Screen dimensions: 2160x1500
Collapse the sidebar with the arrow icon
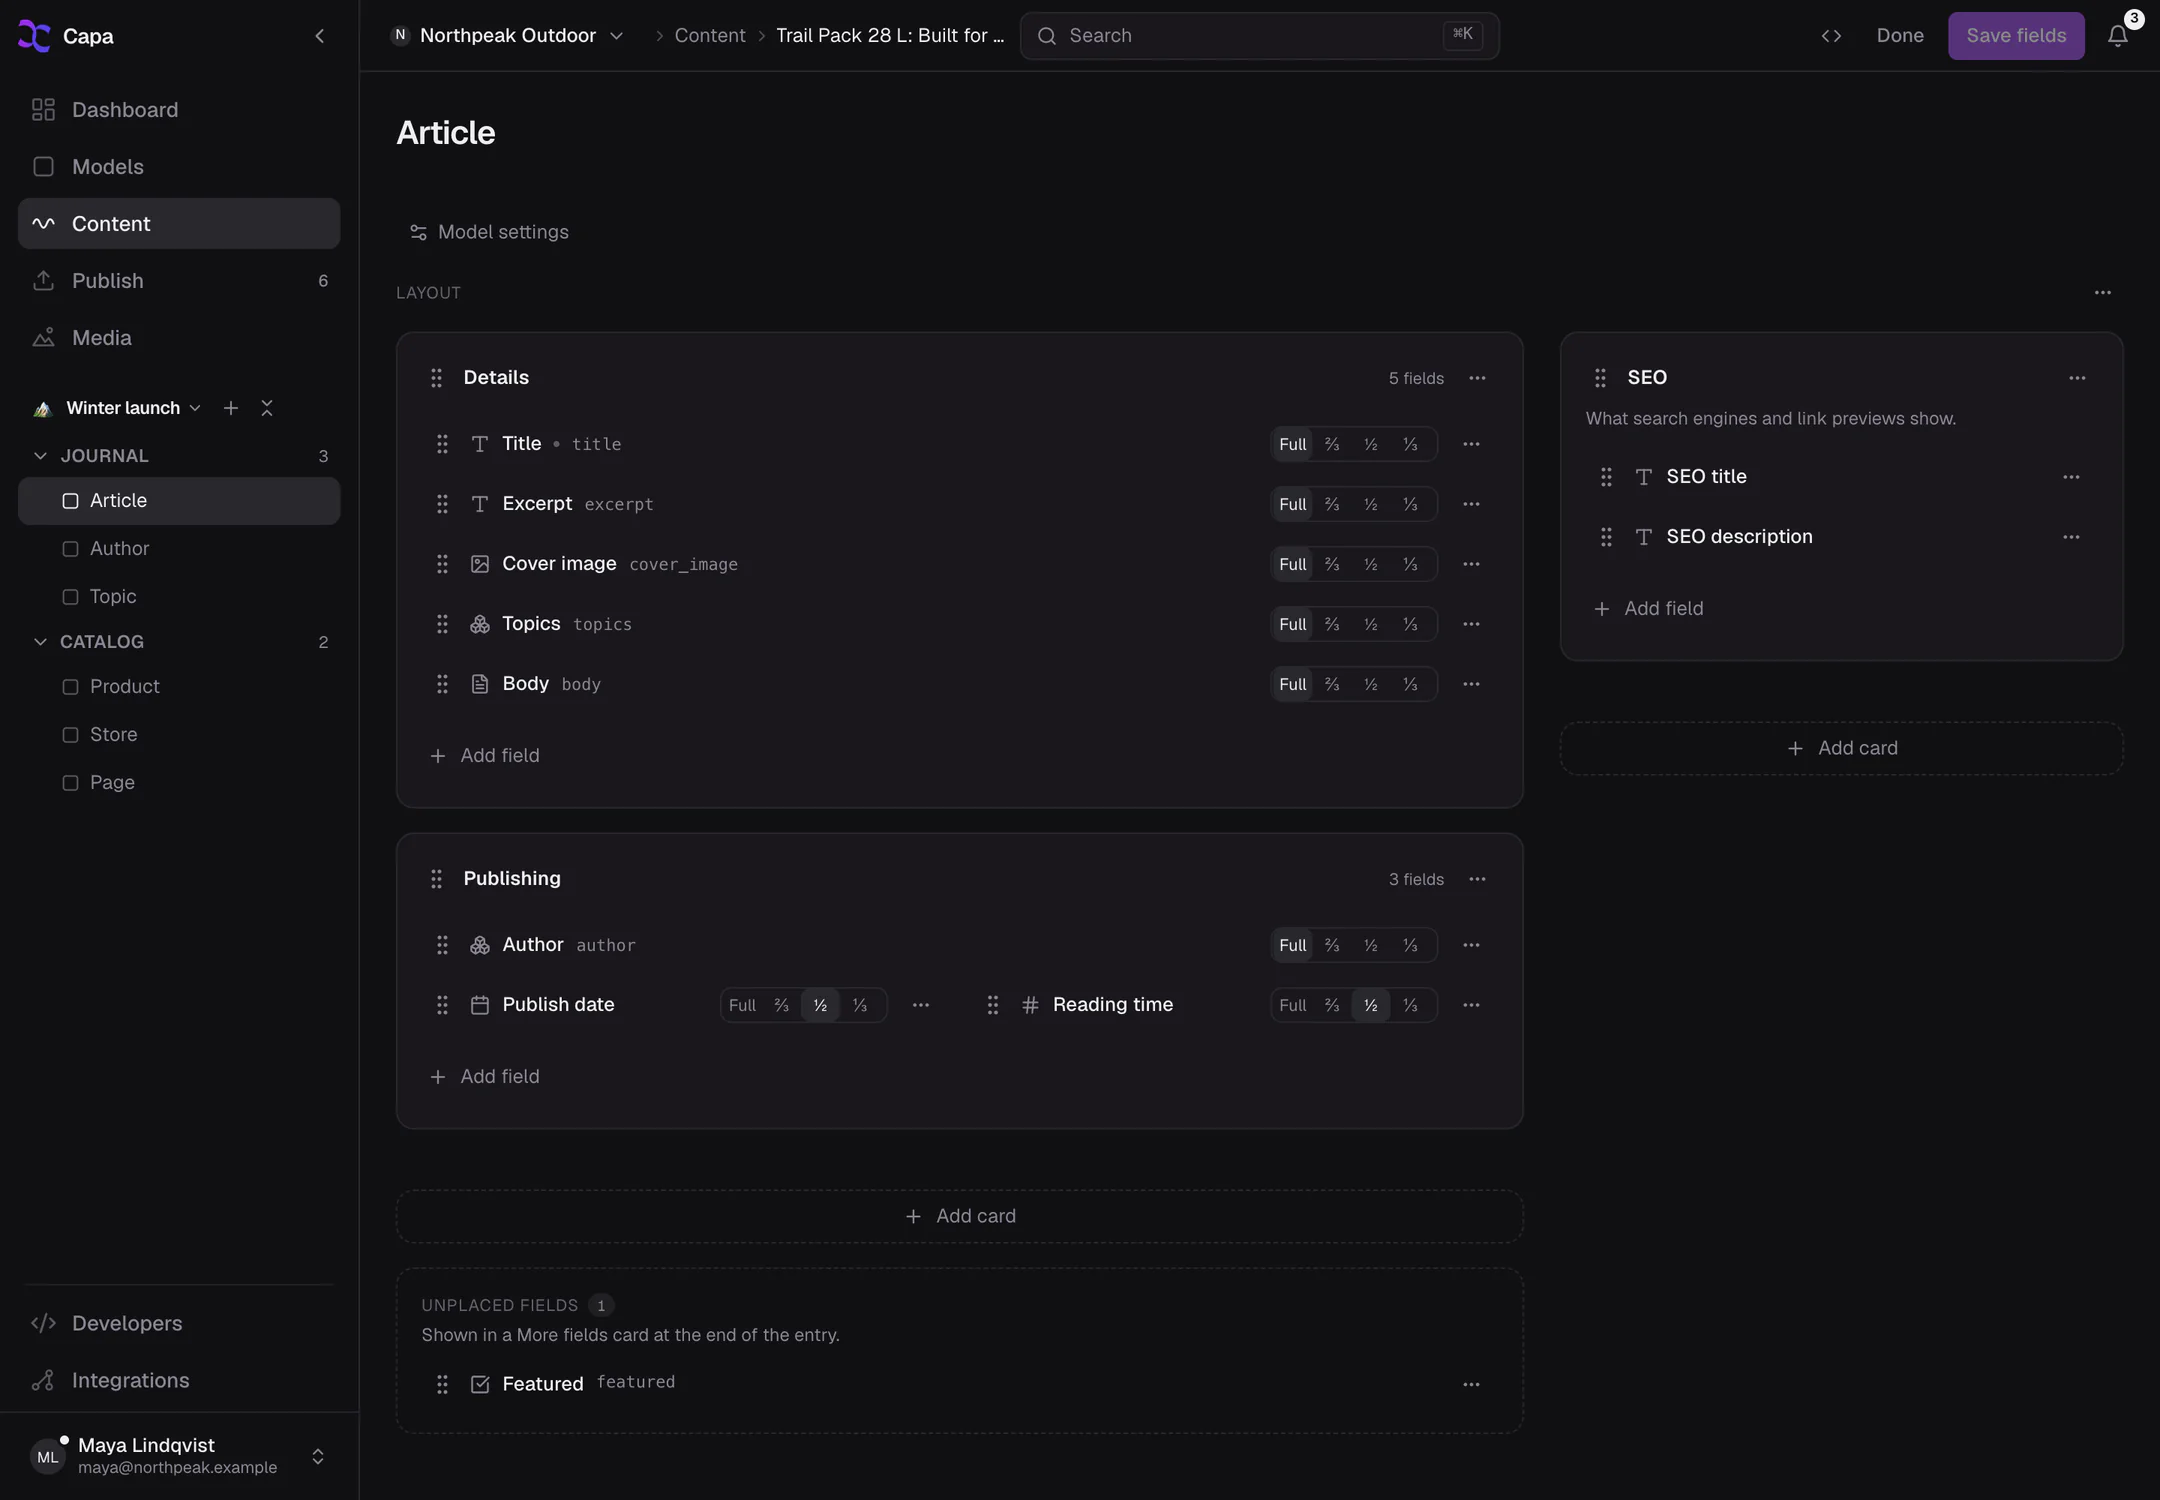pyautogui.click(x=320, y=36)
